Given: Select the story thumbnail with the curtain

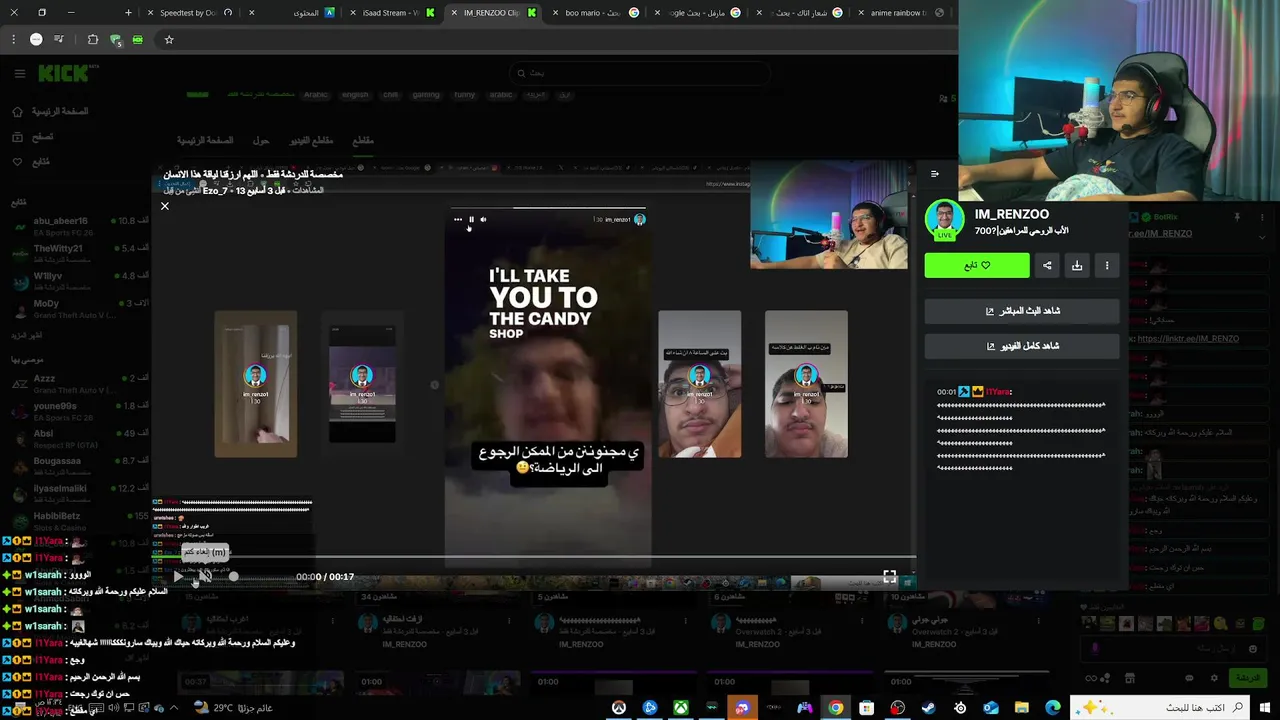Looking at the screenshot, I should pos(255,384).
